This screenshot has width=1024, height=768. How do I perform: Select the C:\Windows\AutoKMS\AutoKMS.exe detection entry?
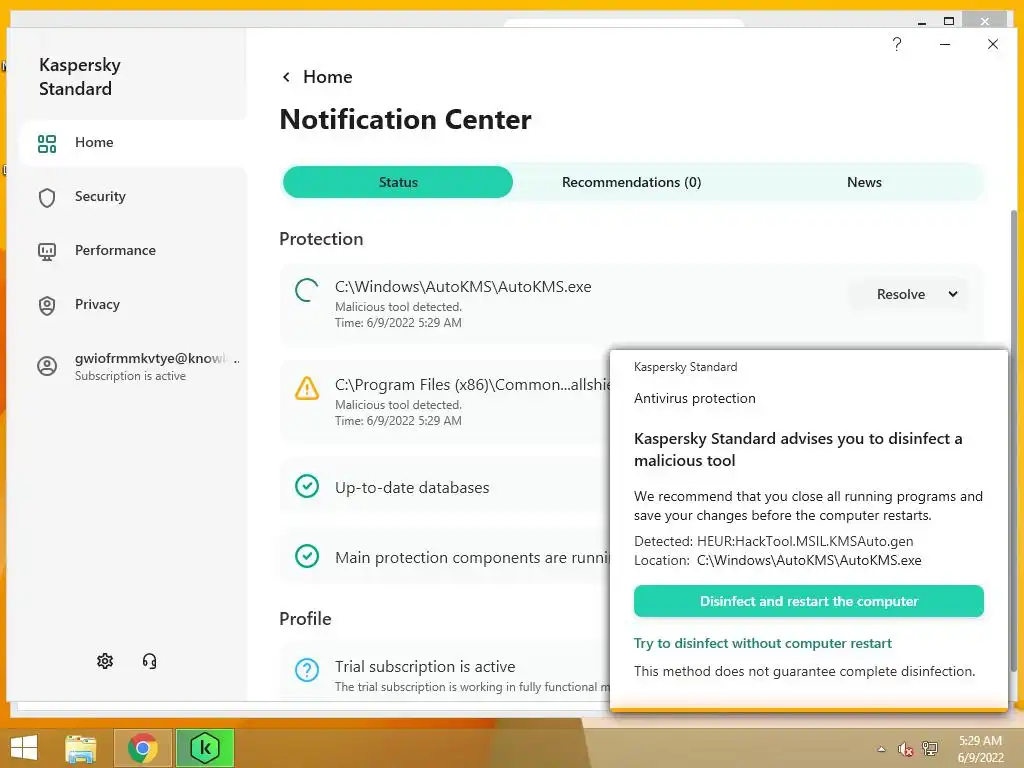pyautogui.click(x=631, y=304)
